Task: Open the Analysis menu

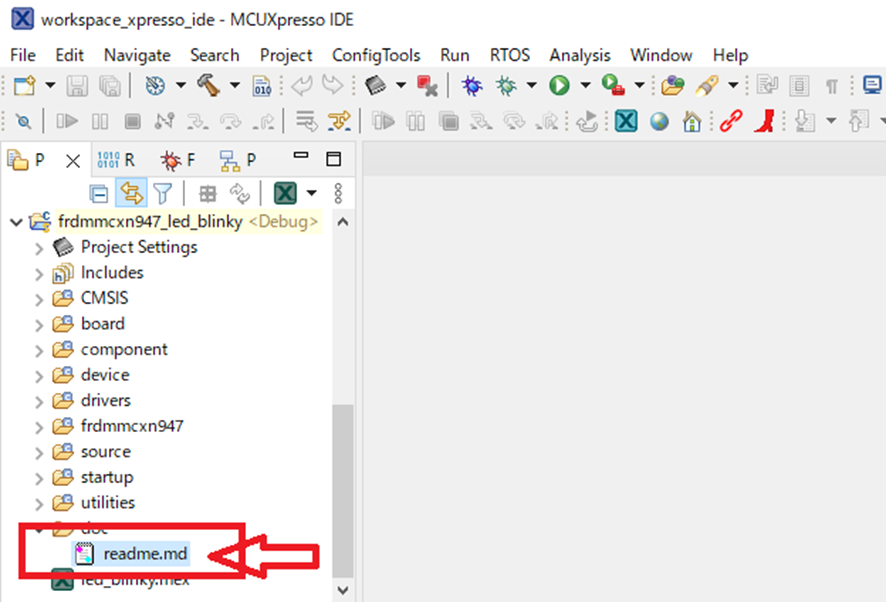Action: (580, 55)
